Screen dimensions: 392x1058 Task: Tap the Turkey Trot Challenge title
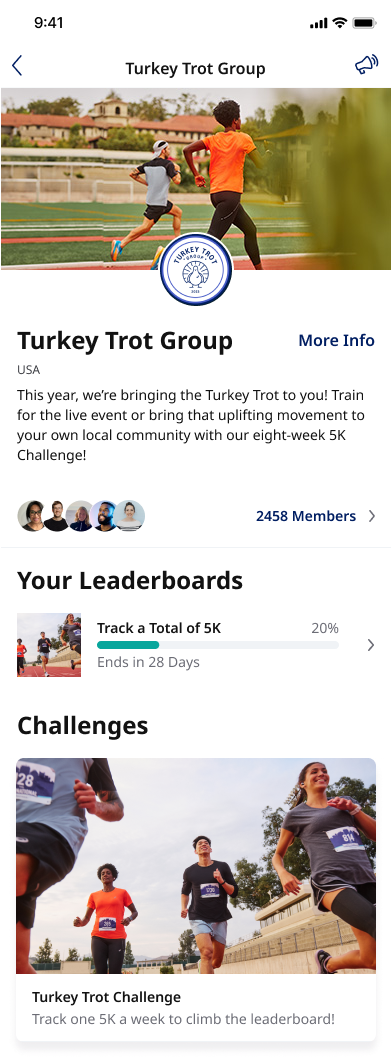[x=107, y=997]
